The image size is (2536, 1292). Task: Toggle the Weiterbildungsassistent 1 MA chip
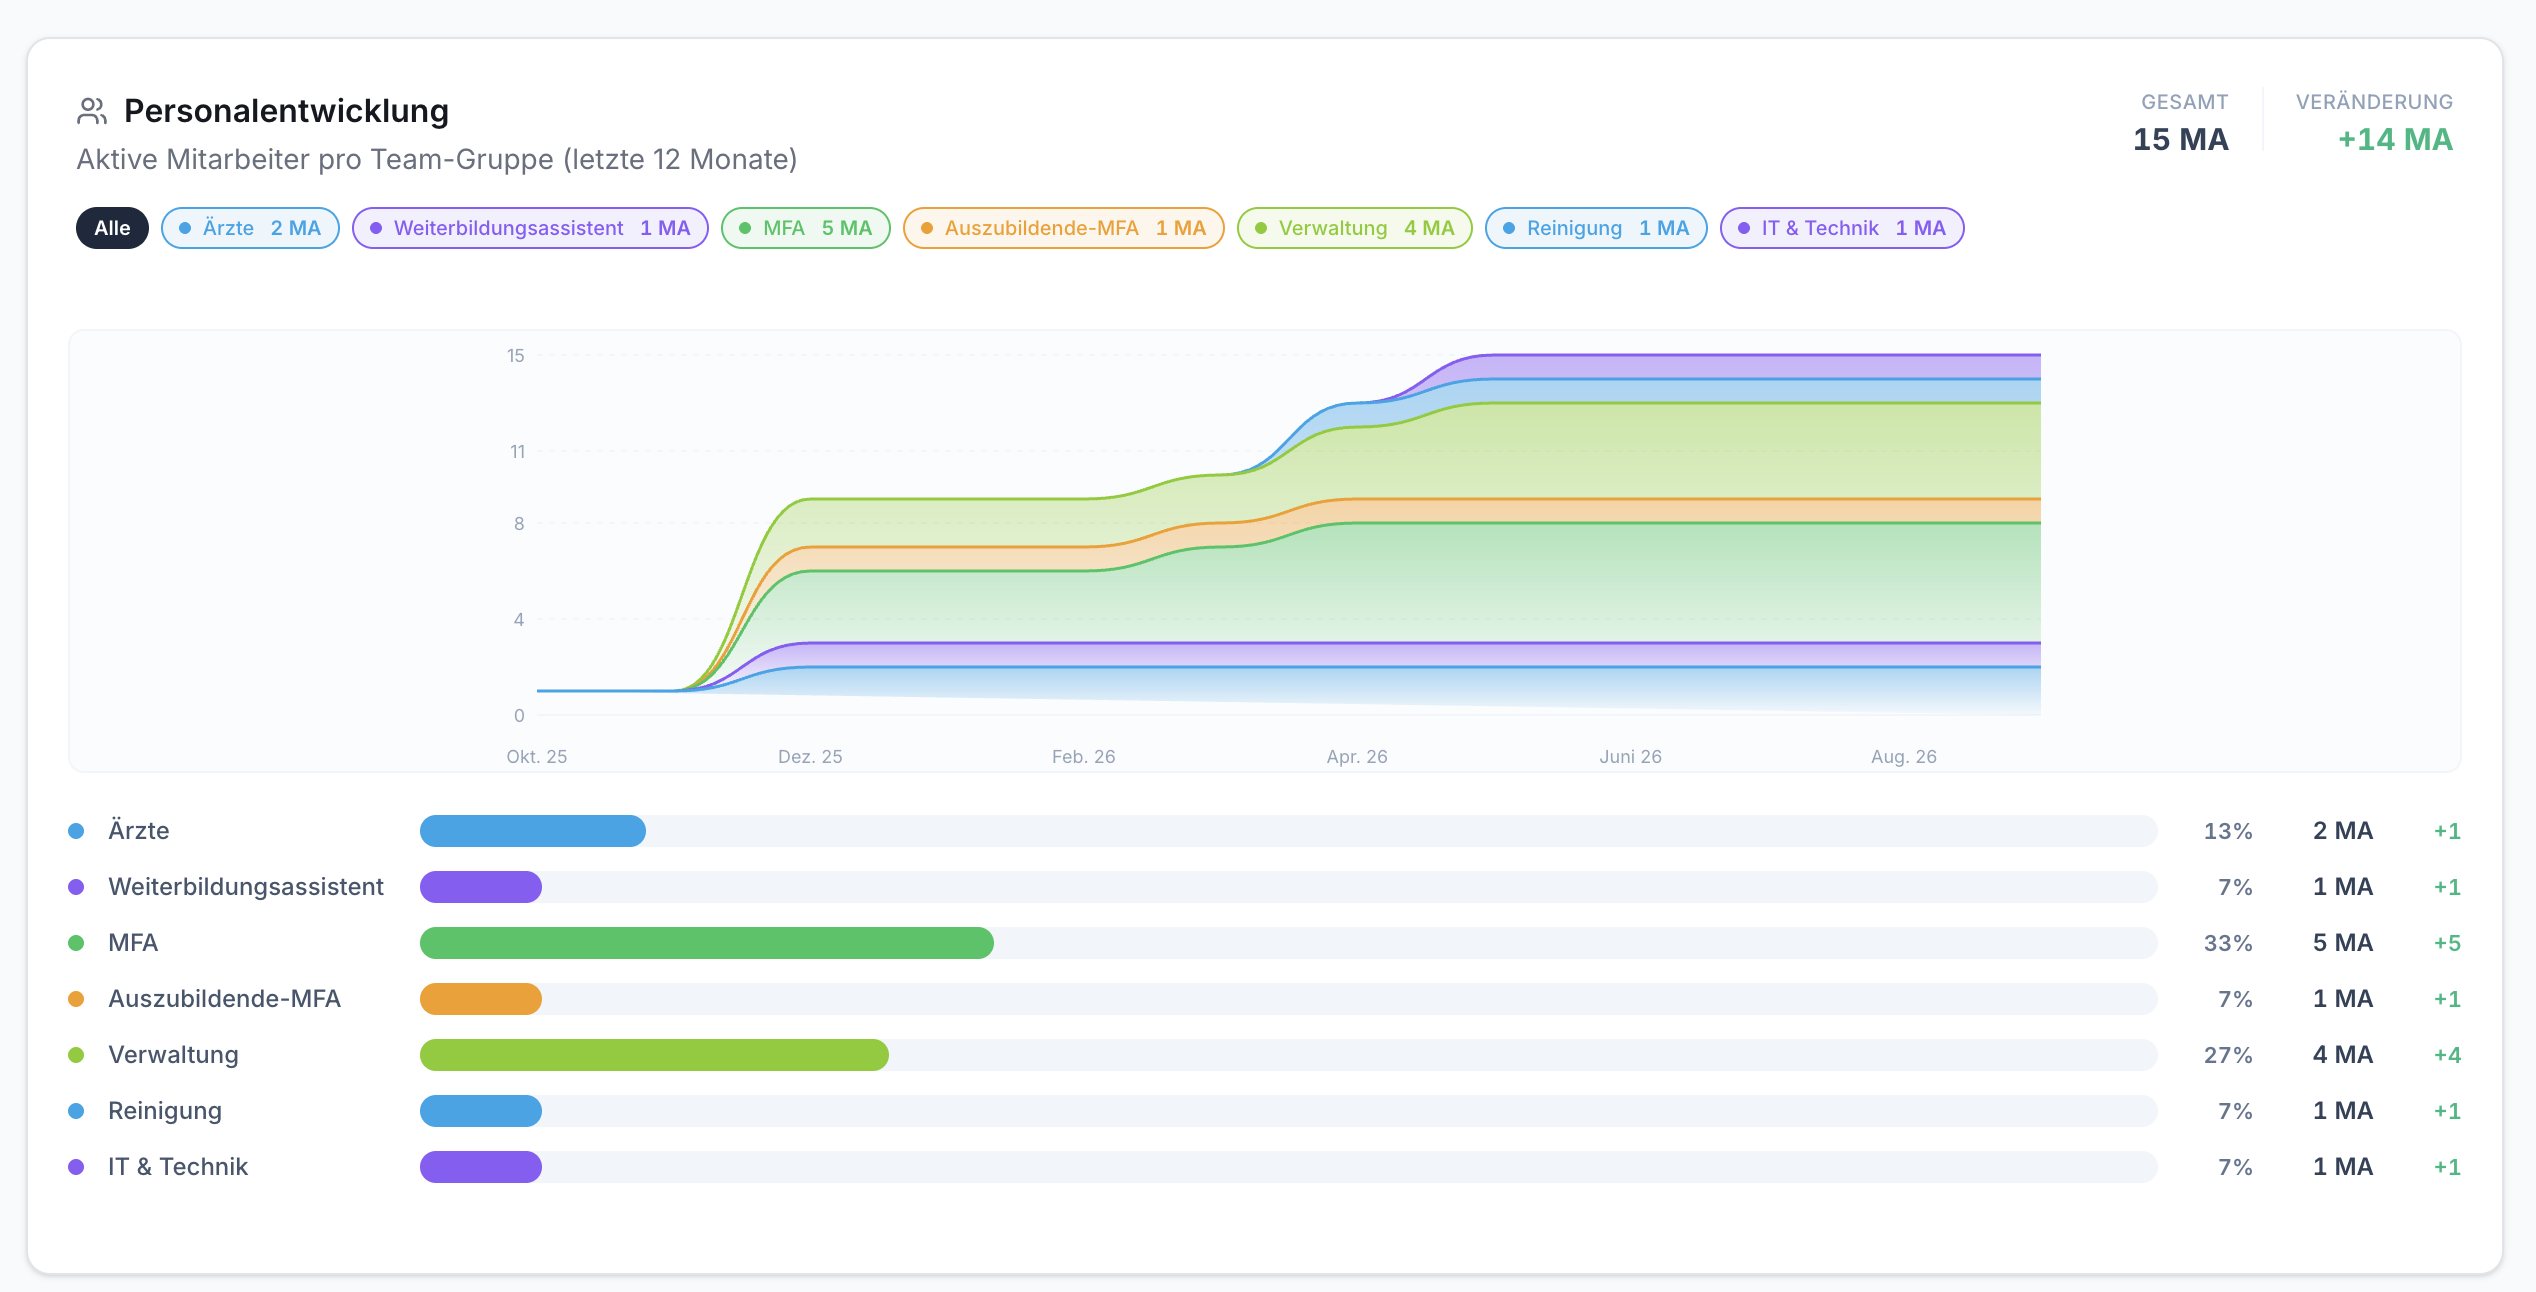(530, 228)
